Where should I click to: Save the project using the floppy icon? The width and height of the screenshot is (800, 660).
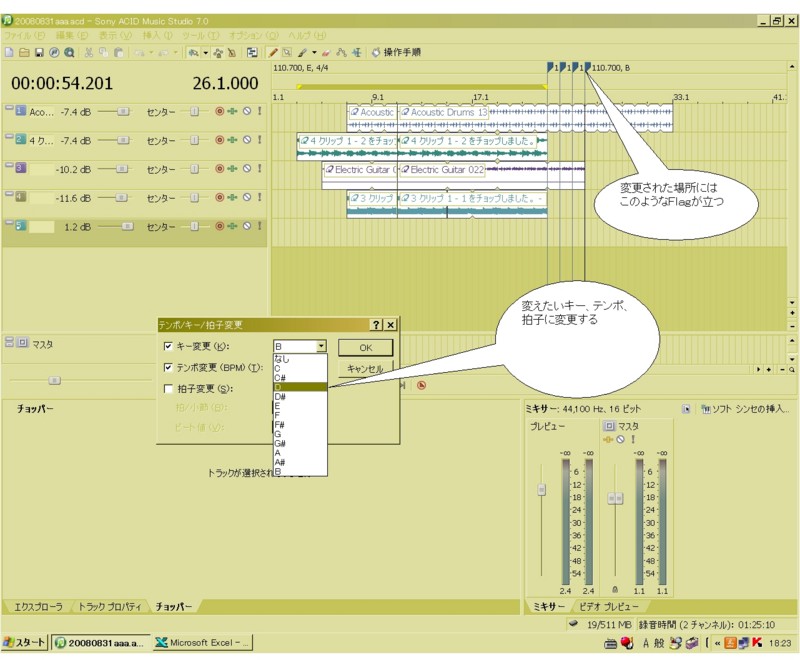click(39, 53)
